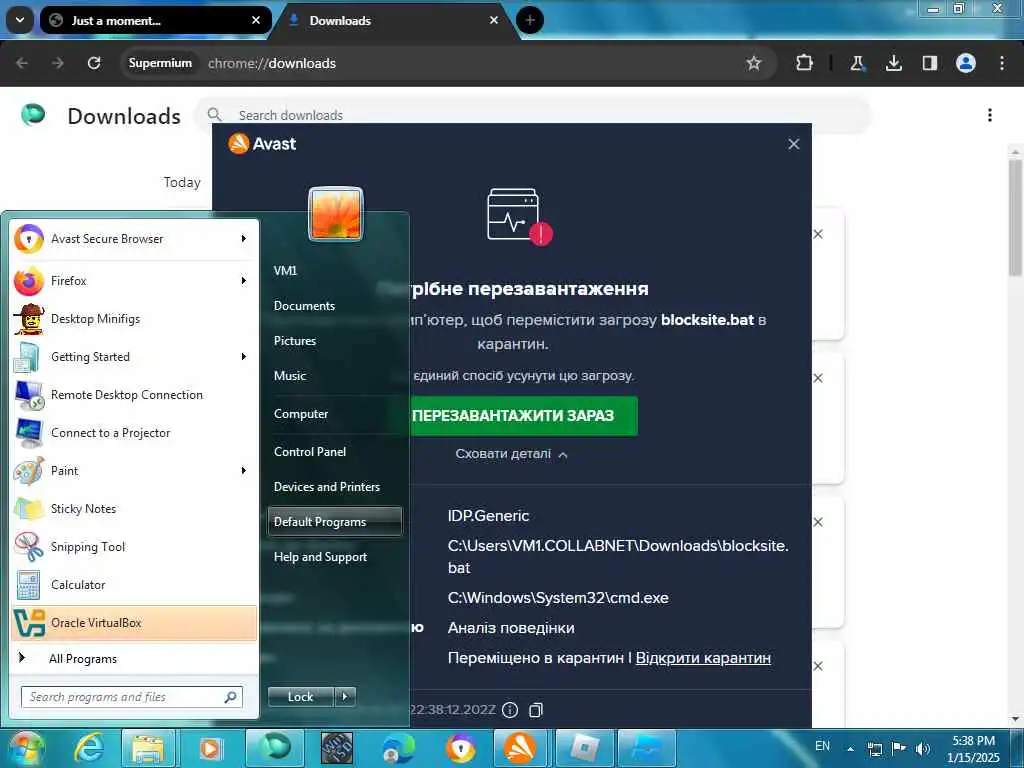Open Sticky Notes

point(134,508)
